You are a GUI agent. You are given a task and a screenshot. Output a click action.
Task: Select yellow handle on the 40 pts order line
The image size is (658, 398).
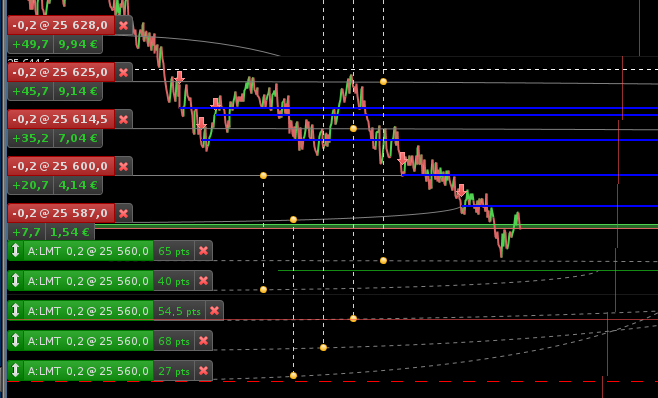pyautogui.click(x=263, y=290)
